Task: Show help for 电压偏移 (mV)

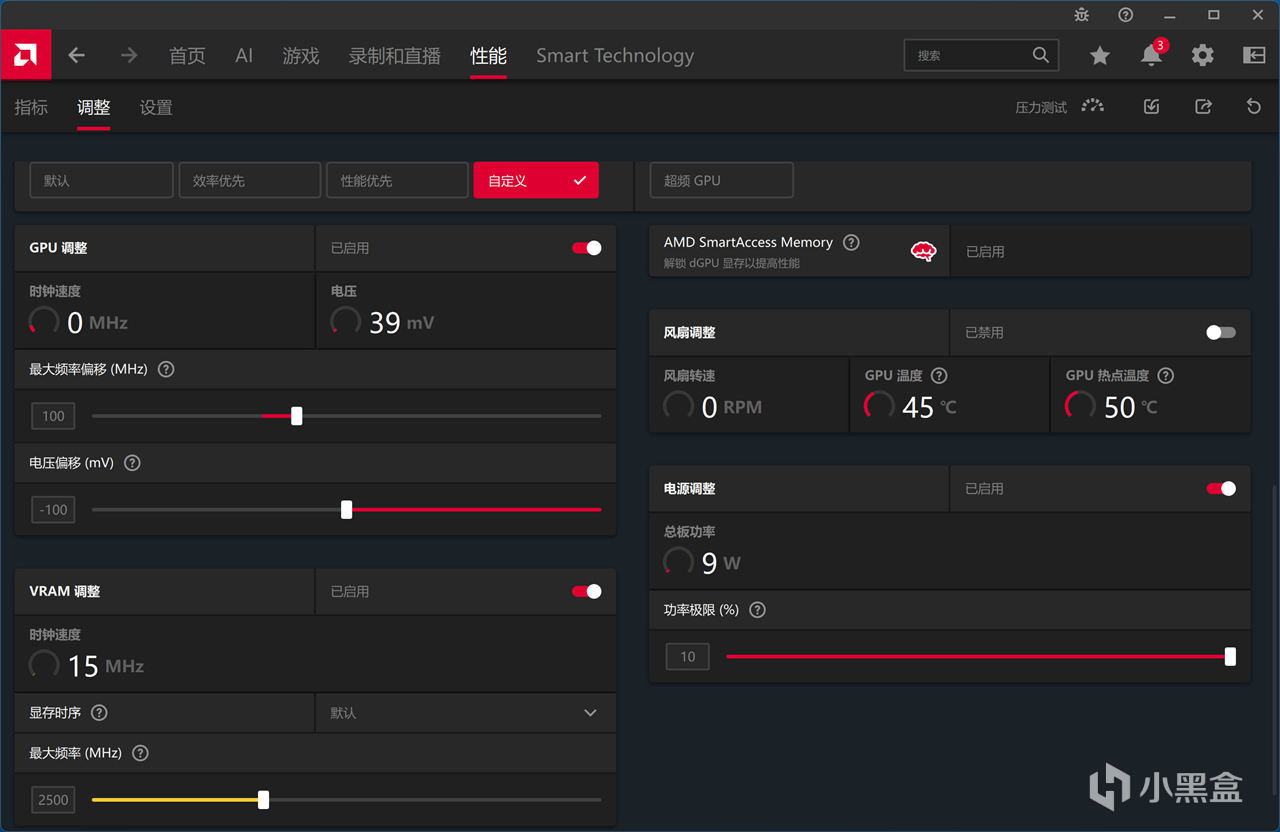Action: (132, 463)
